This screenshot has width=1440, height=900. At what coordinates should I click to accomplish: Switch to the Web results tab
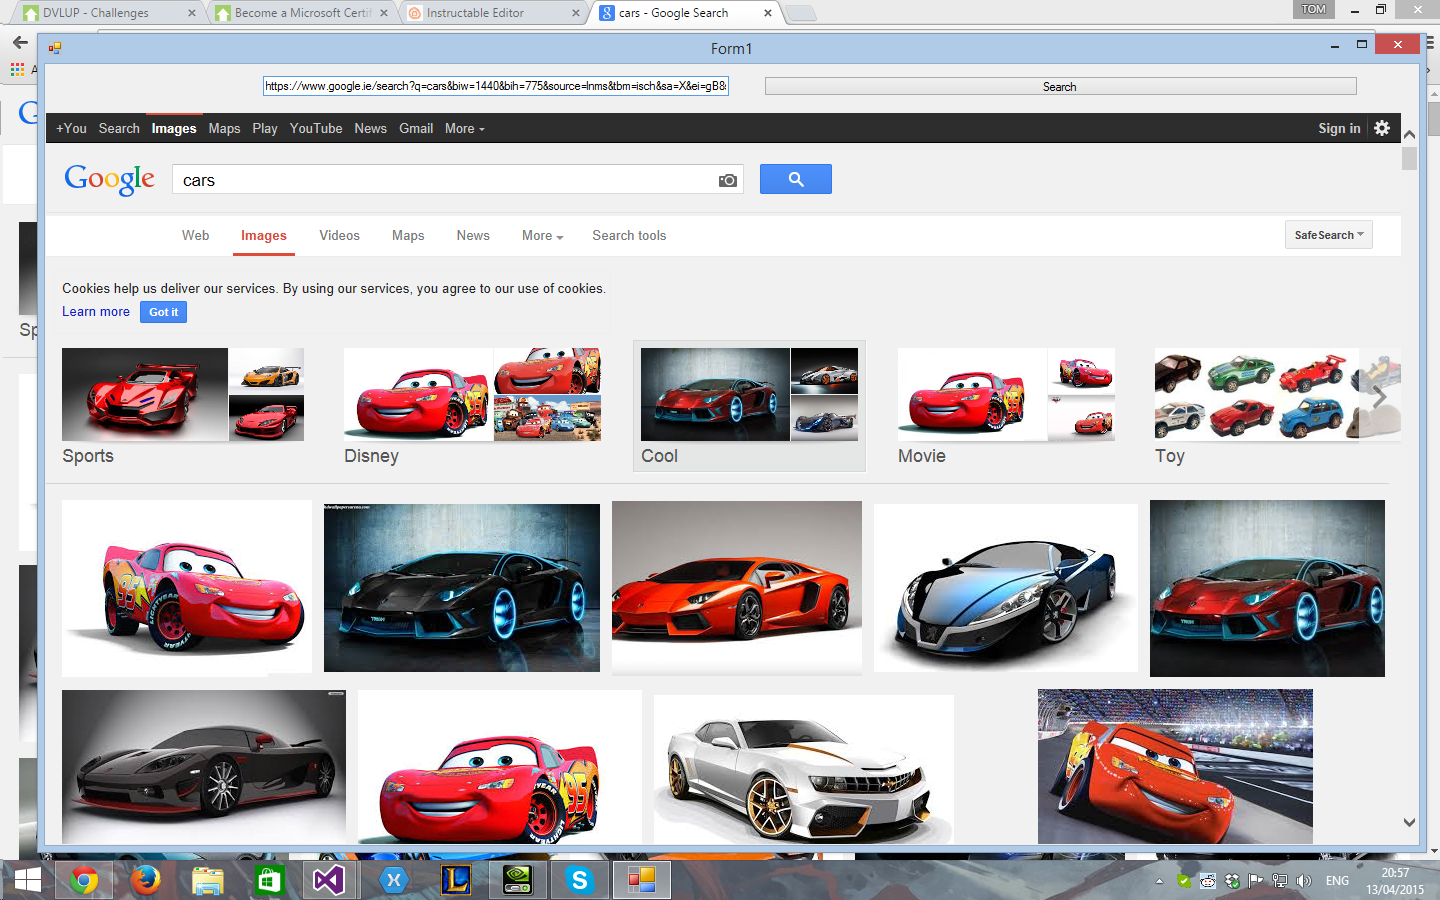click(195, 236)
